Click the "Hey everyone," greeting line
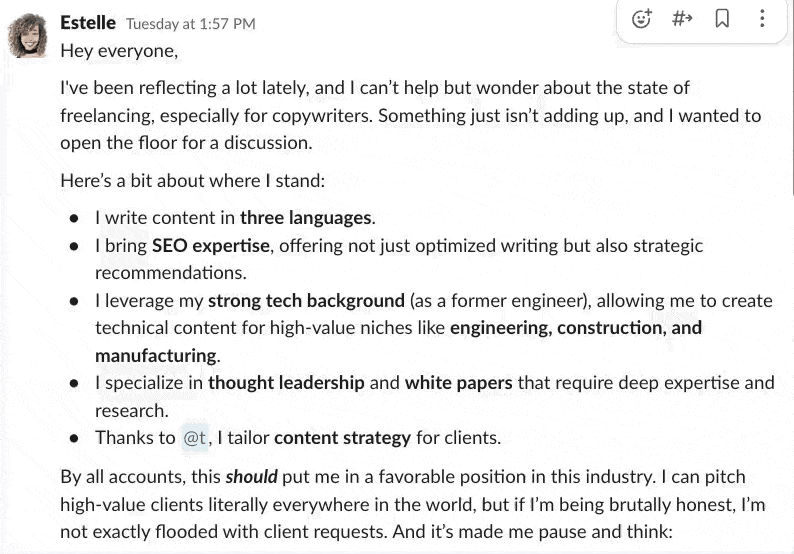This screenshot has height=554, width=794. [119, 48]
